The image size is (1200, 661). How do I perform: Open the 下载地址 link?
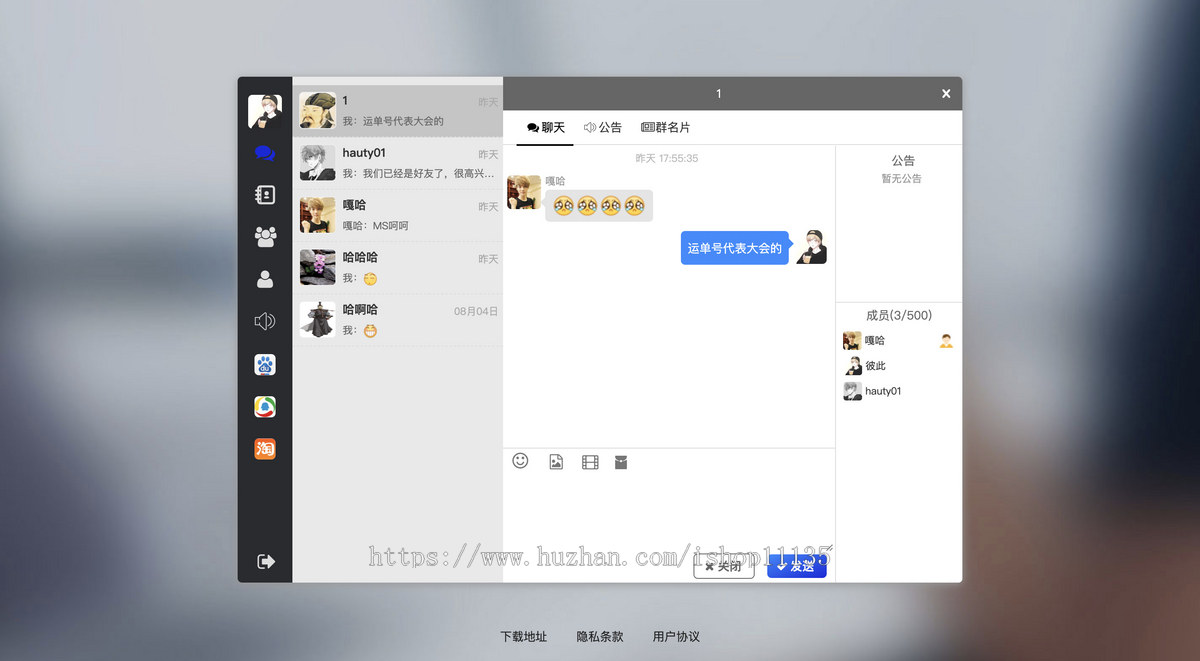524,636
